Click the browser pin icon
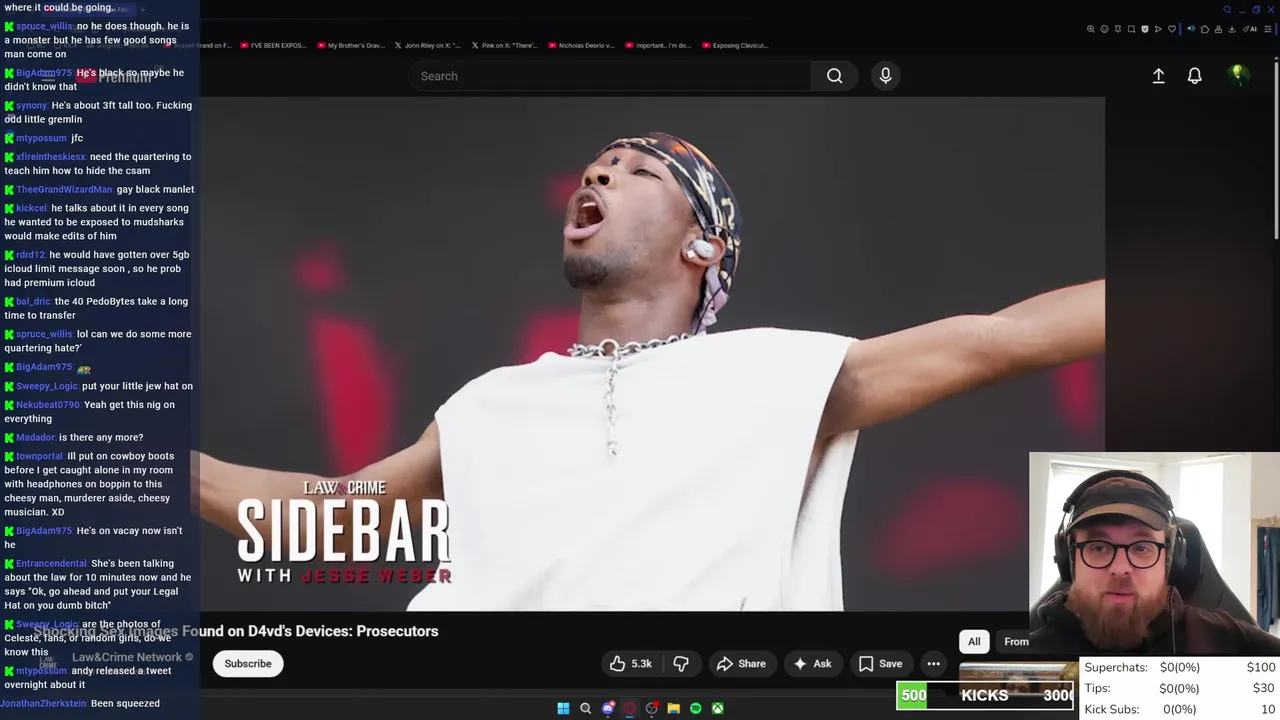1280x720 pixels. coord(1118,29)
